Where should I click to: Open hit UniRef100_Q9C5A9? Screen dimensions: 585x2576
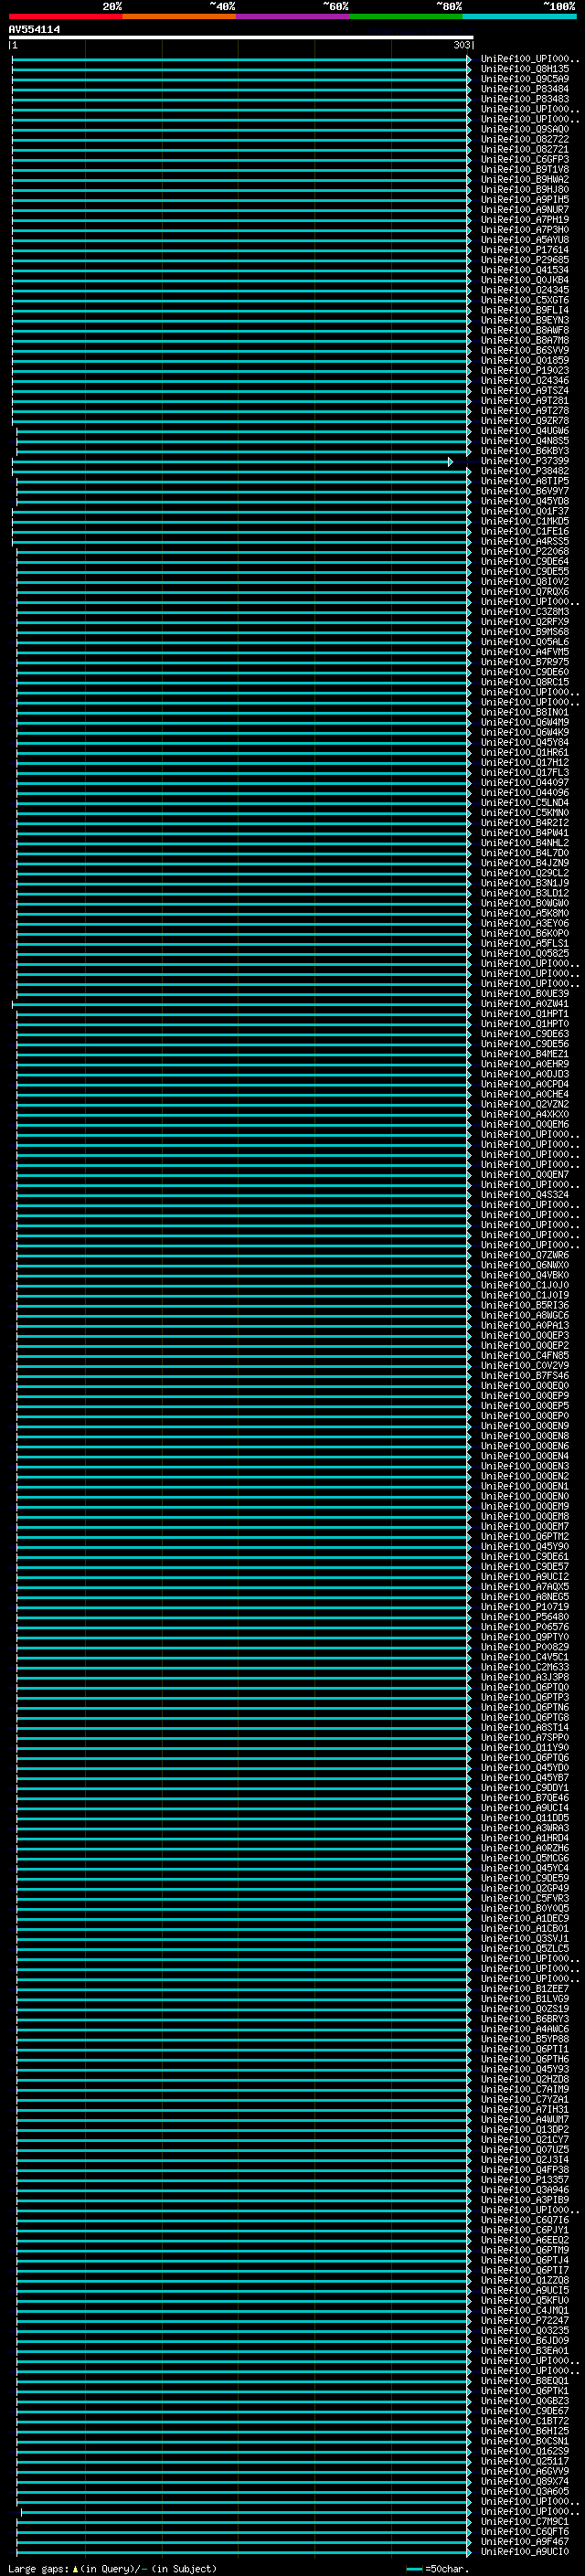click(x=525, y=79)
